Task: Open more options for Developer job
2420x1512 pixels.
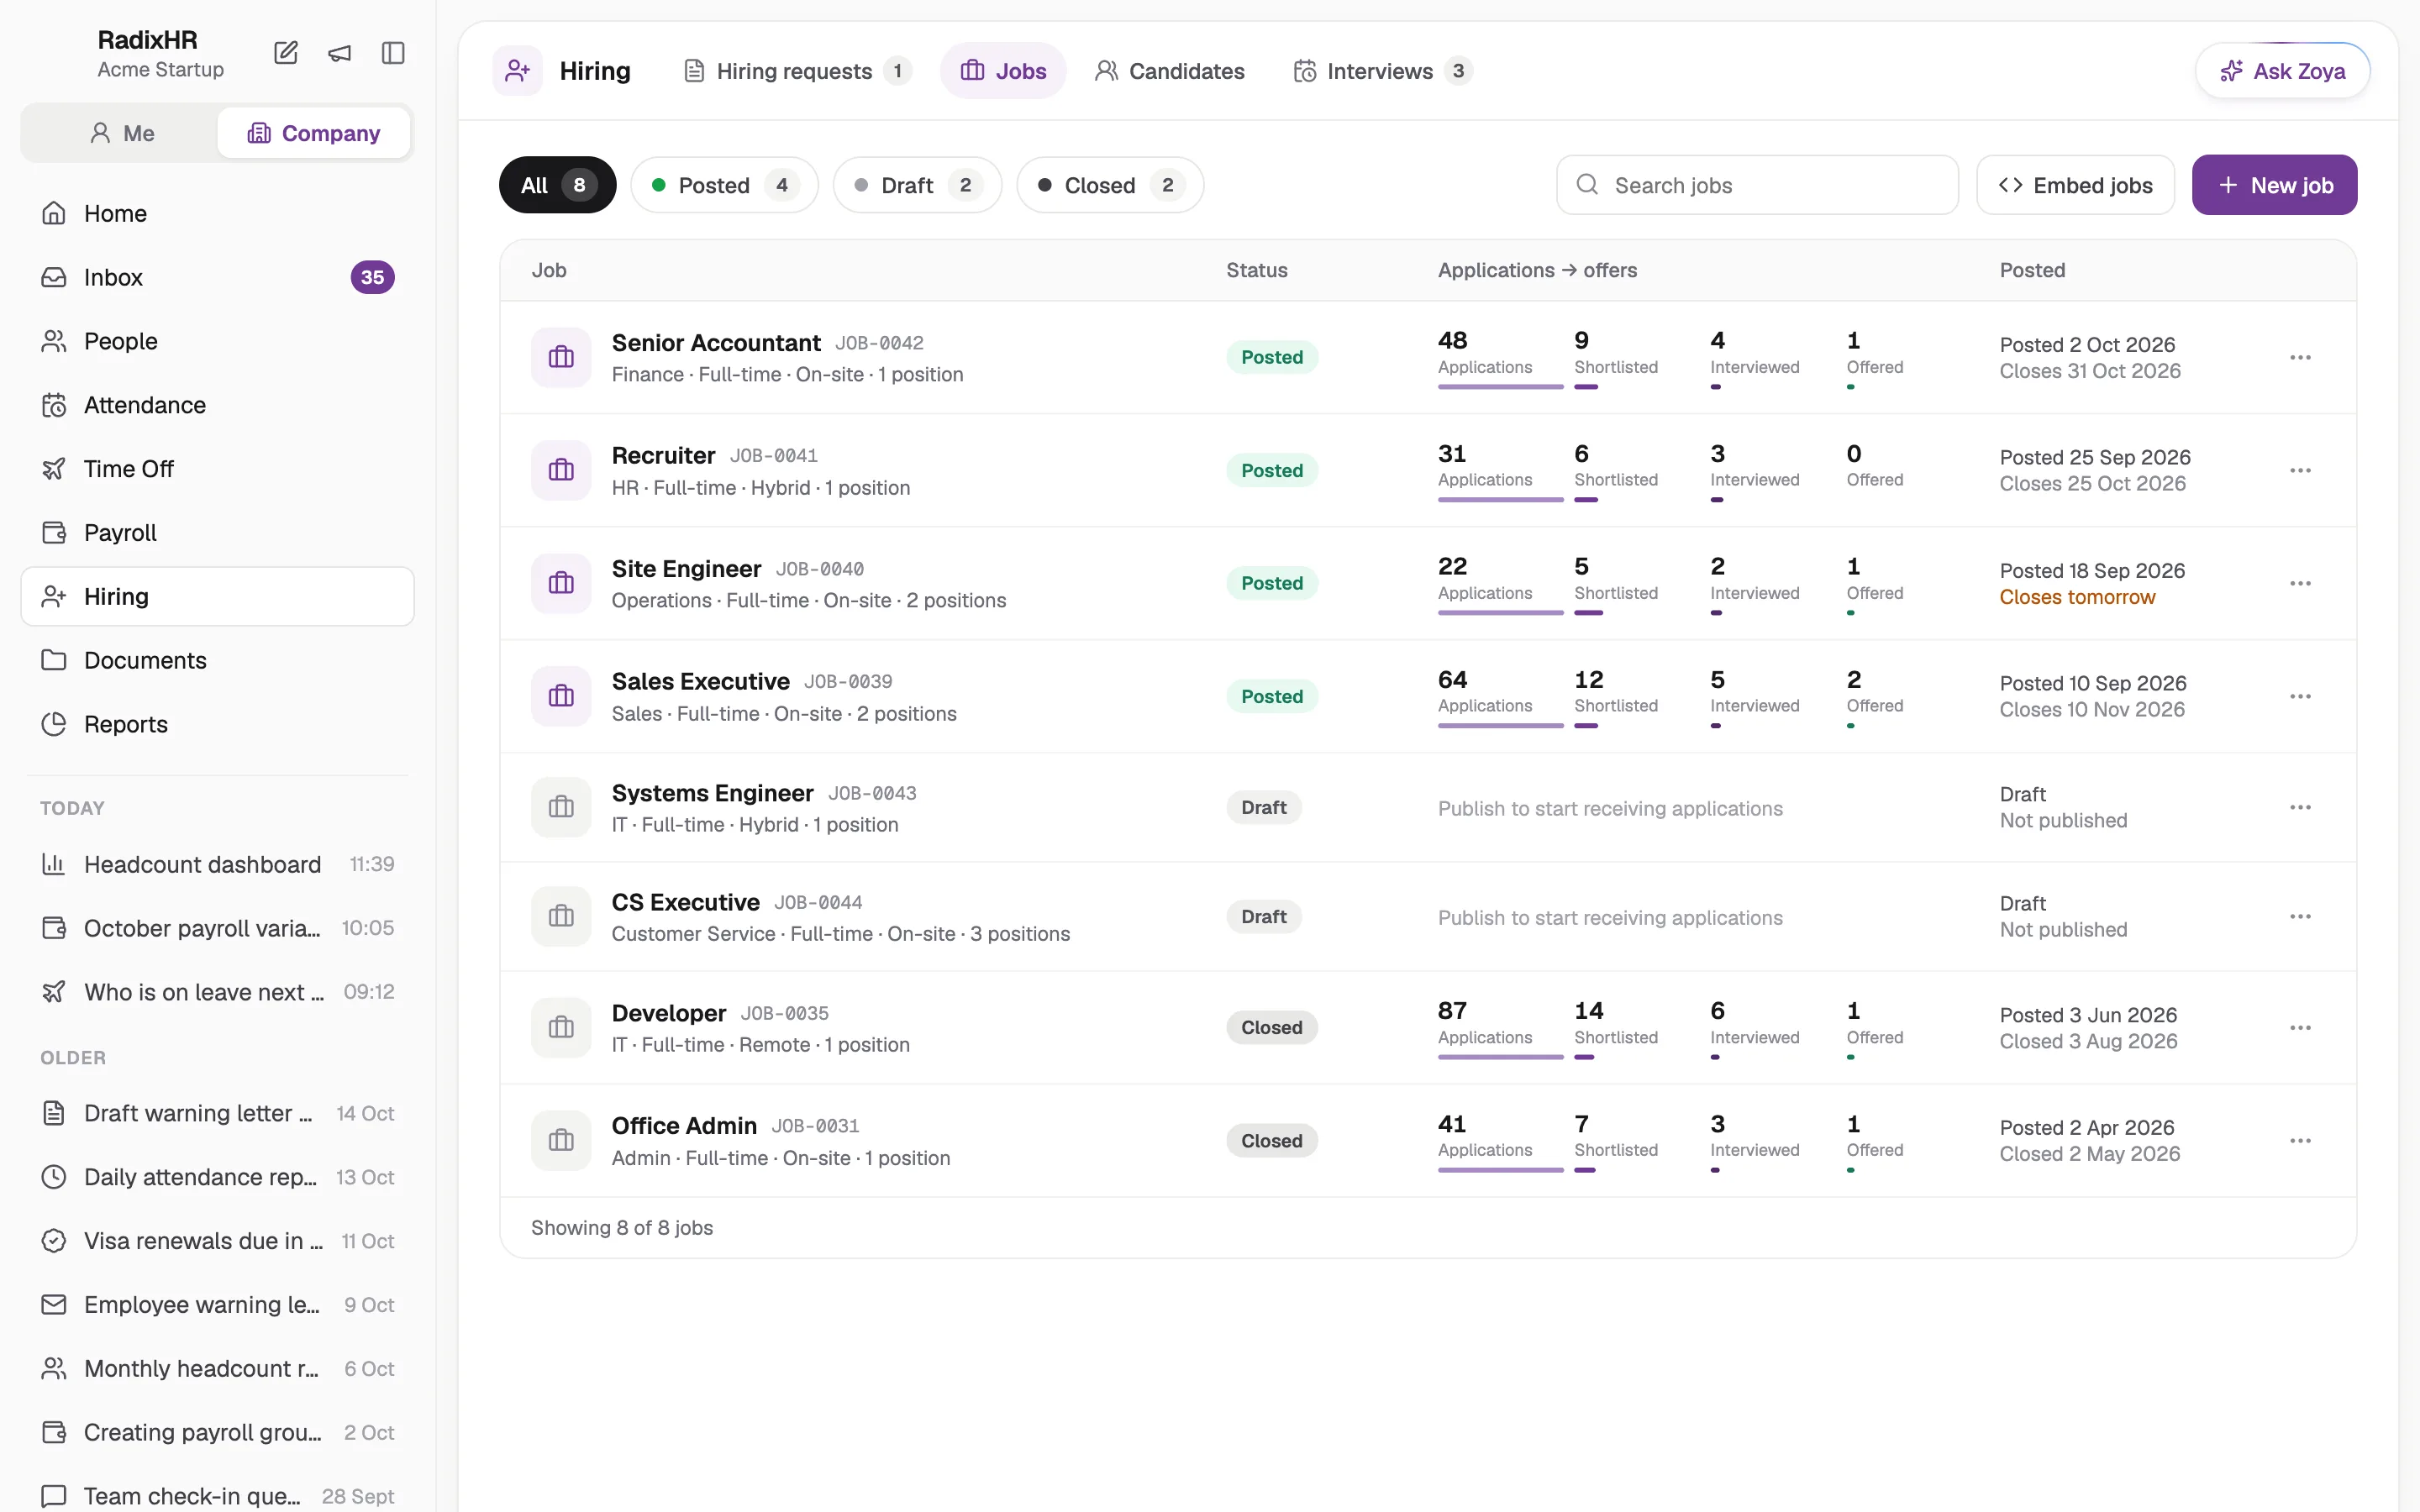Action: click(2300, 1028)
